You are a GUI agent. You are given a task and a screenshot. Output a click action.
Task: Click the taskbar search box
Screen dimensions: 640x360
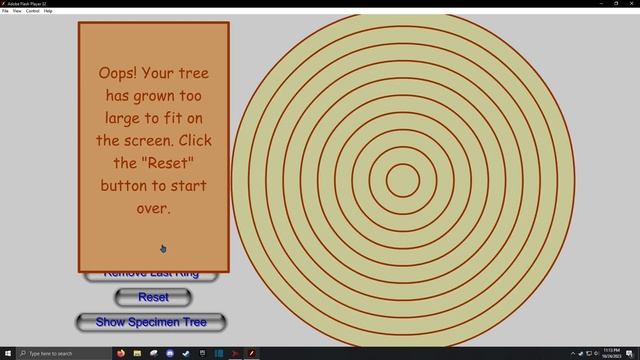[x=64, y=353]
